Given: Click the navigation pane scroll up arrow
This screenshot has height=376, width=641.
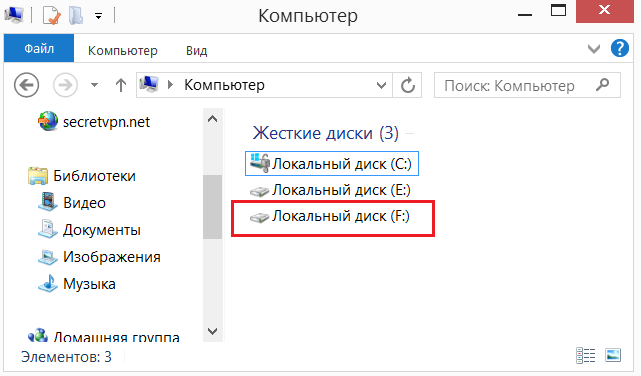Looking at the screenshot, I should click(213, 119).
